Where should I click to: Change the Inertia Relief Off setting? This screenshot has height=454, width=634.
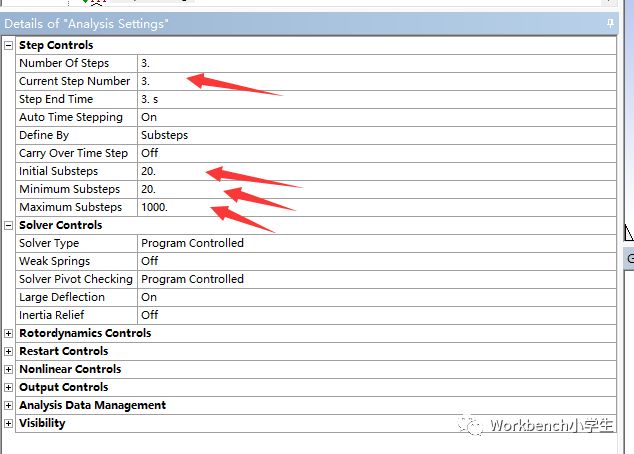pos(377,315)
